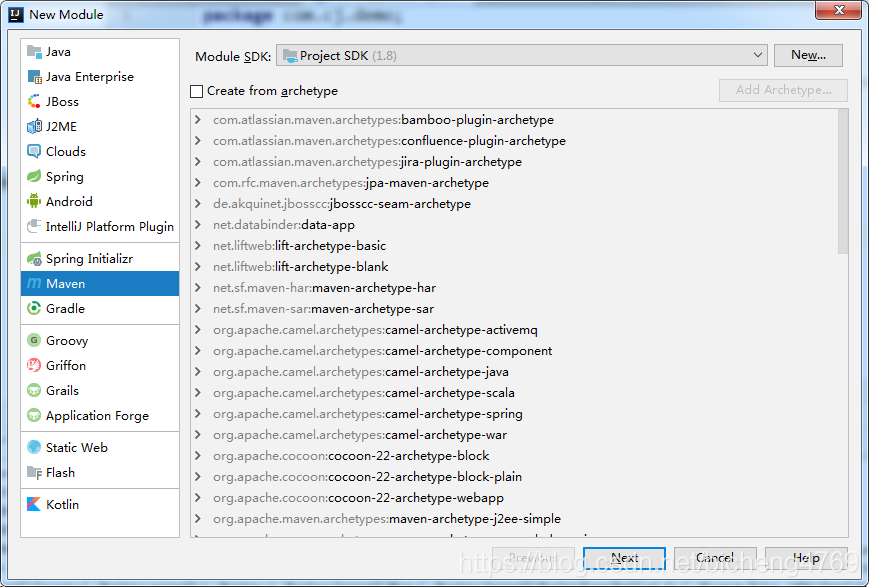Click the Help button

[806, 558]
